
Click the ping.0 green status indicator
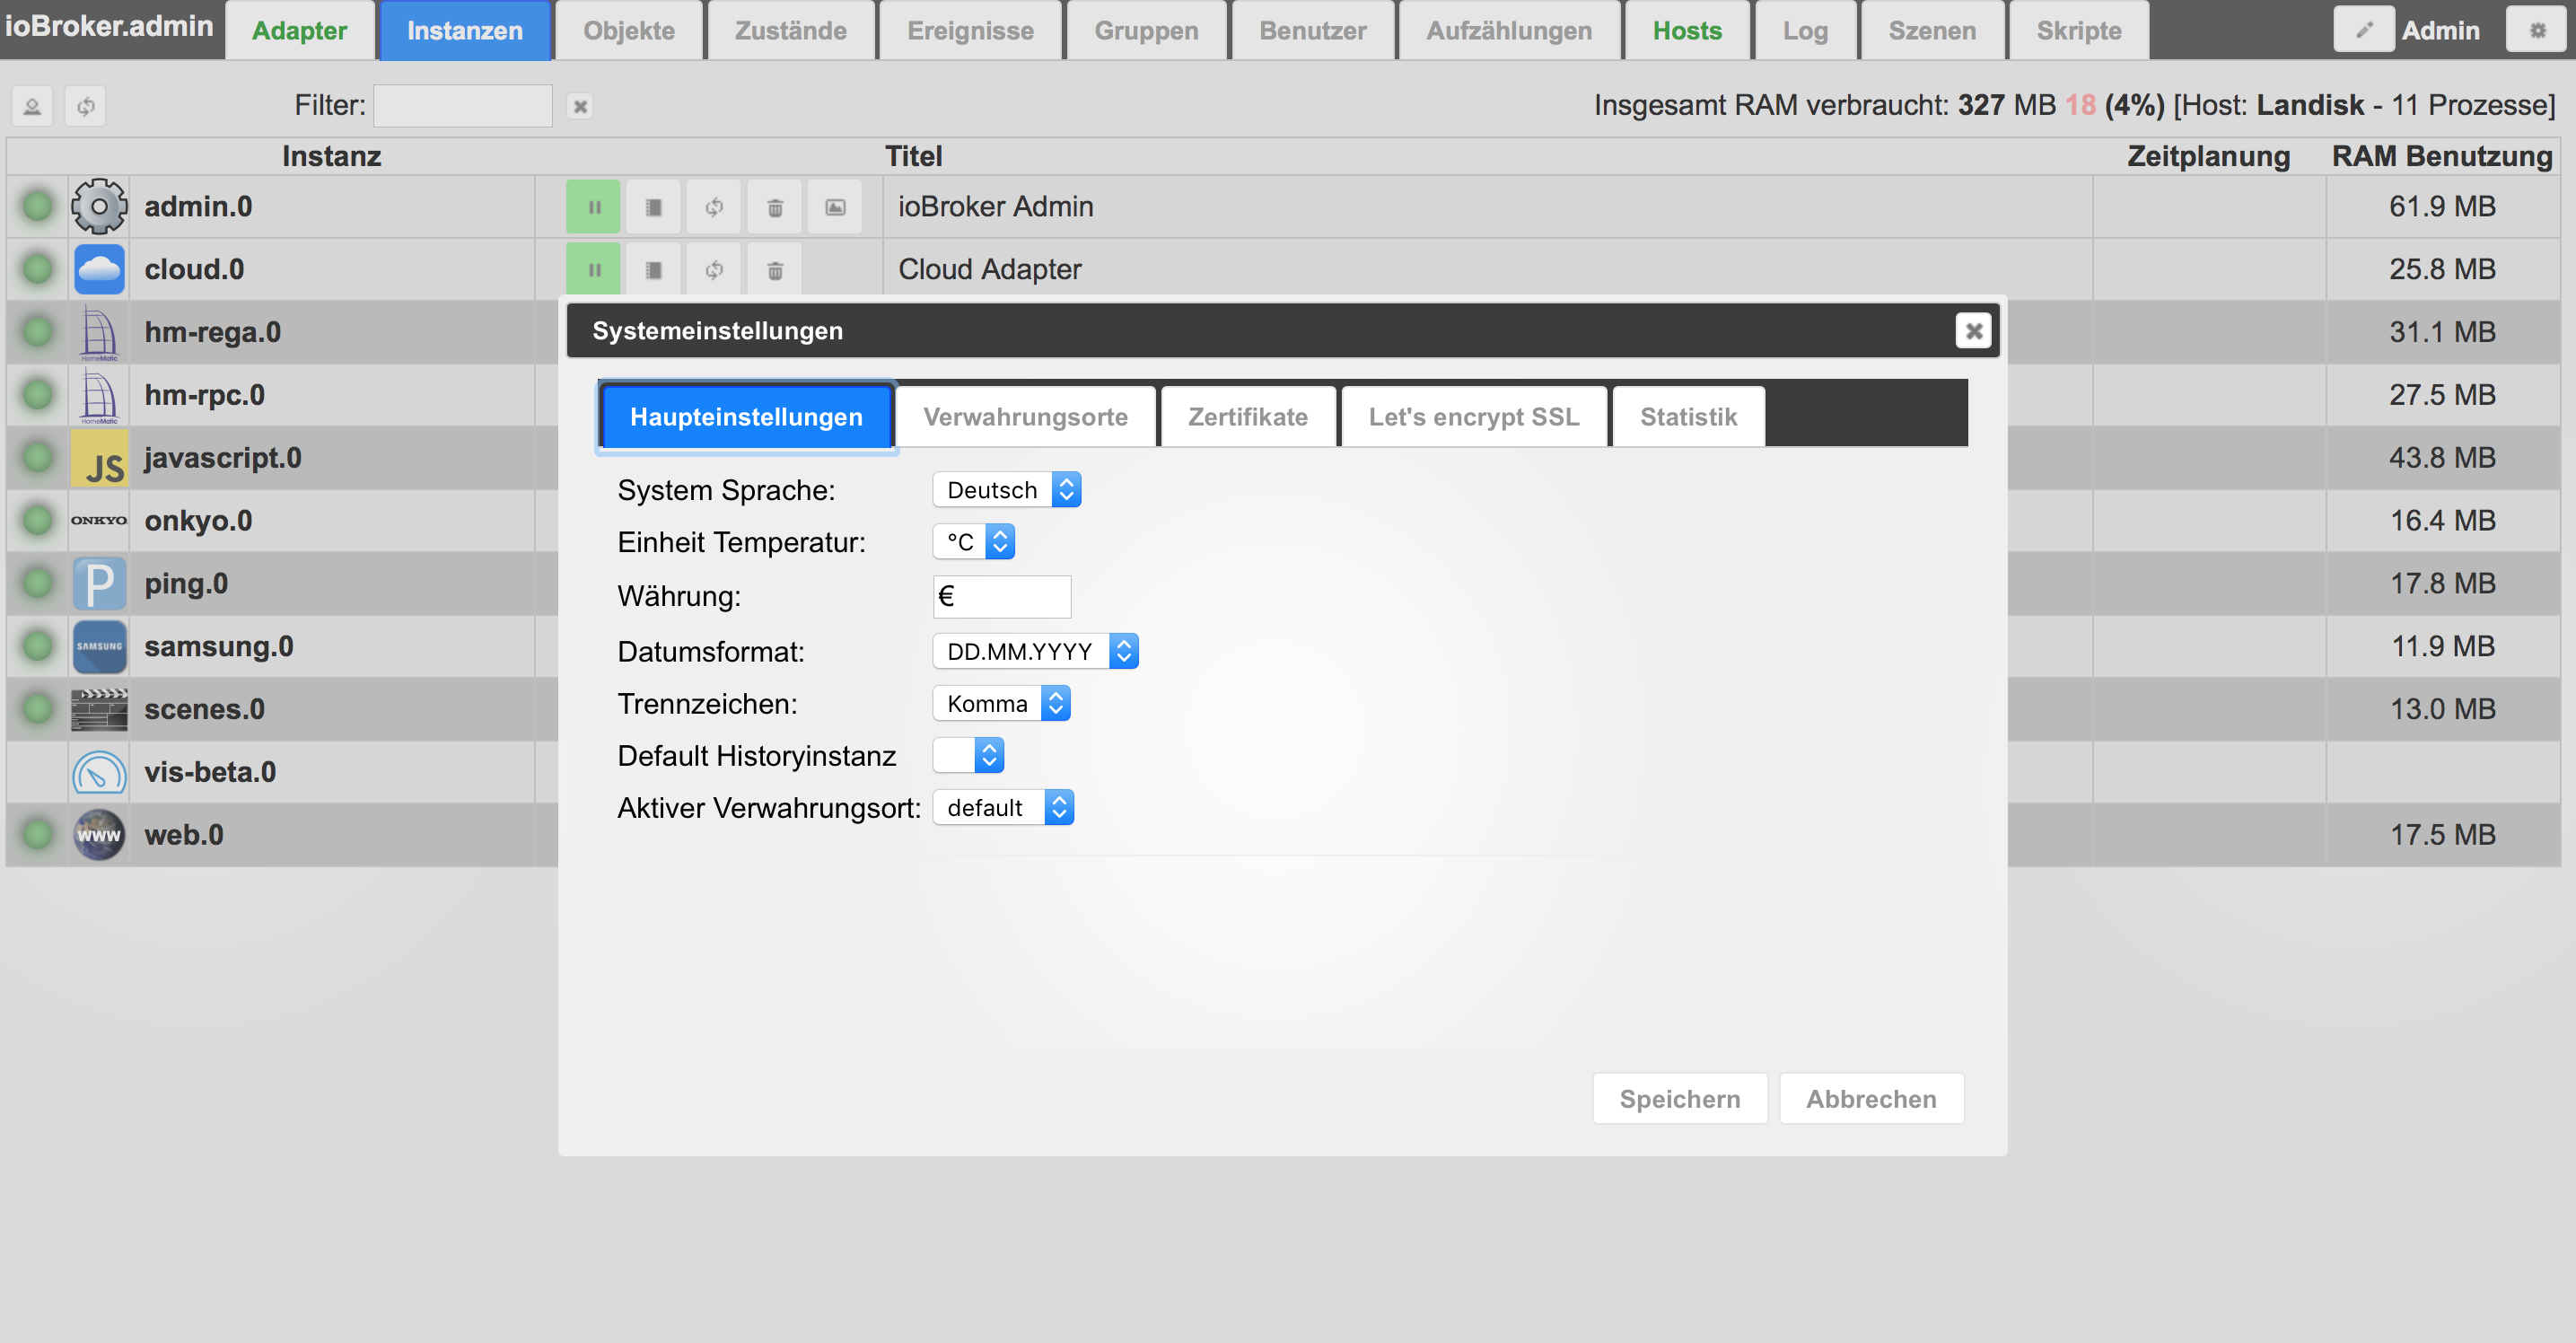point(38,583)
